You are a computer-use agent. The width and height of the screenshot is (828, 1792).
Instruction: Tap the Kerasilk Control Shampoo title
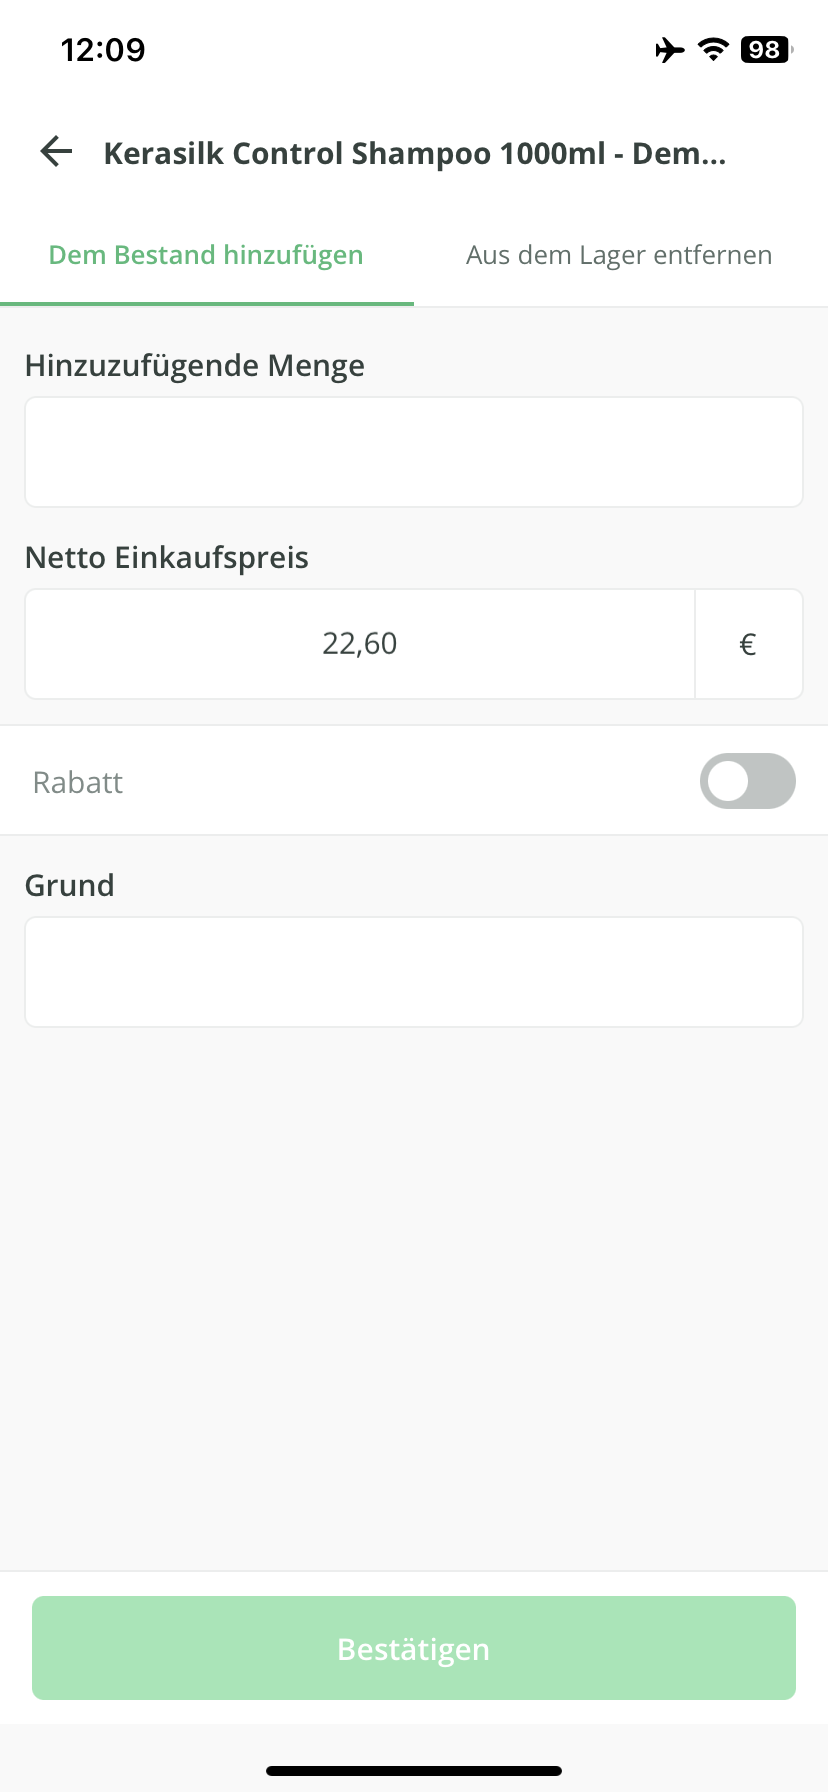415,154
